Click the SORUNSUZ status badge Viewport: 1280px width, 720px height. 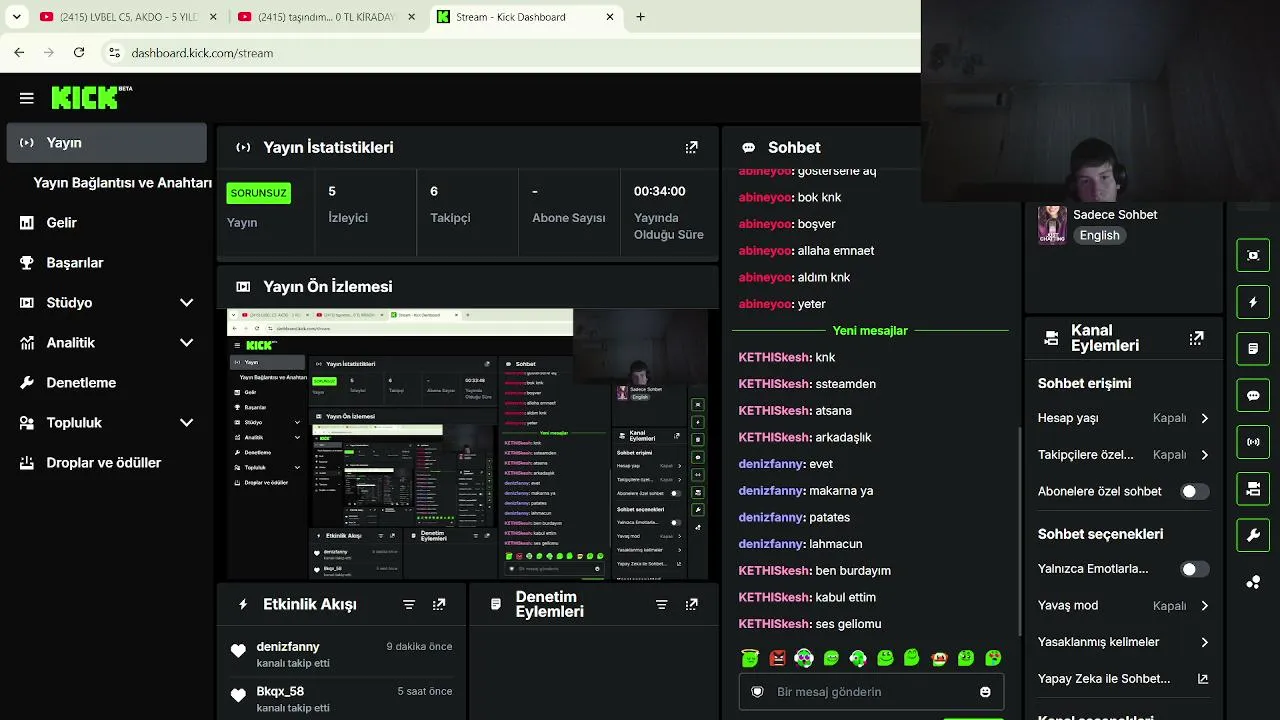(259, 193)
